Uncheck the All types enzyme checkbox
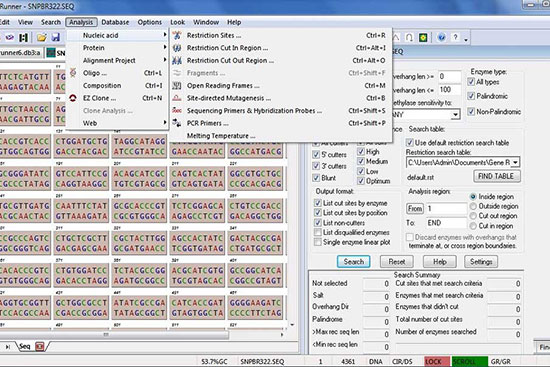Image resolution: width=550 pixels, height=367 pixels. coord(471,82)
